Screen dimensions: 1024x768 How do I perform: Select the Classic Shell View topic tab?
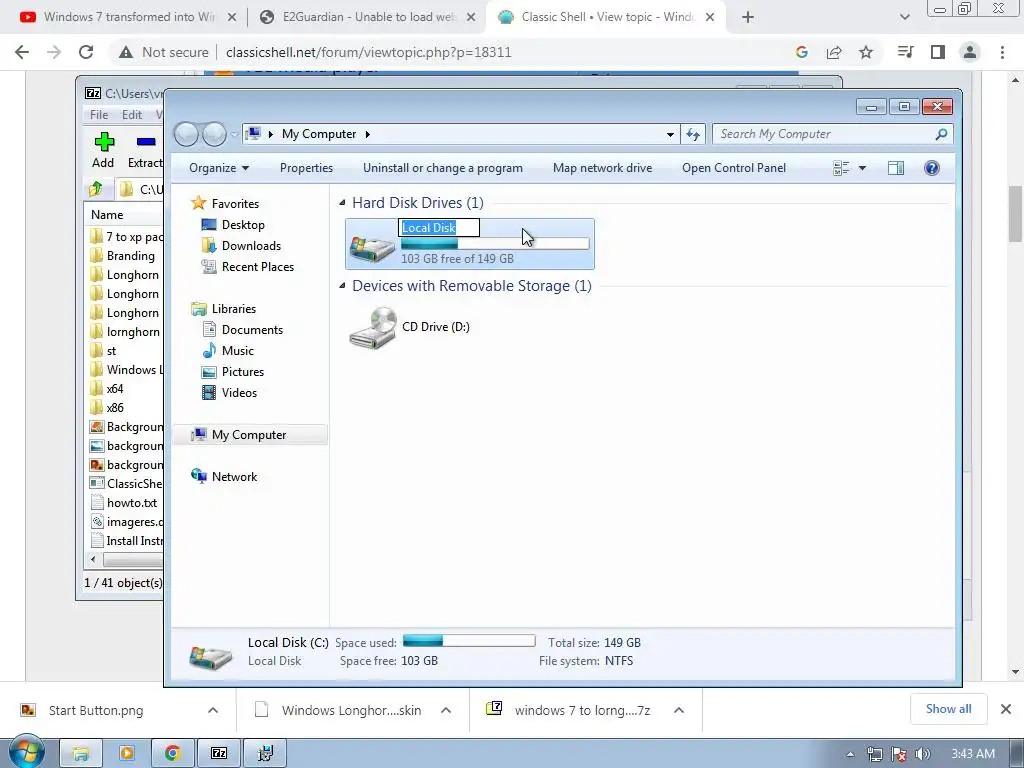pos(607,17)
